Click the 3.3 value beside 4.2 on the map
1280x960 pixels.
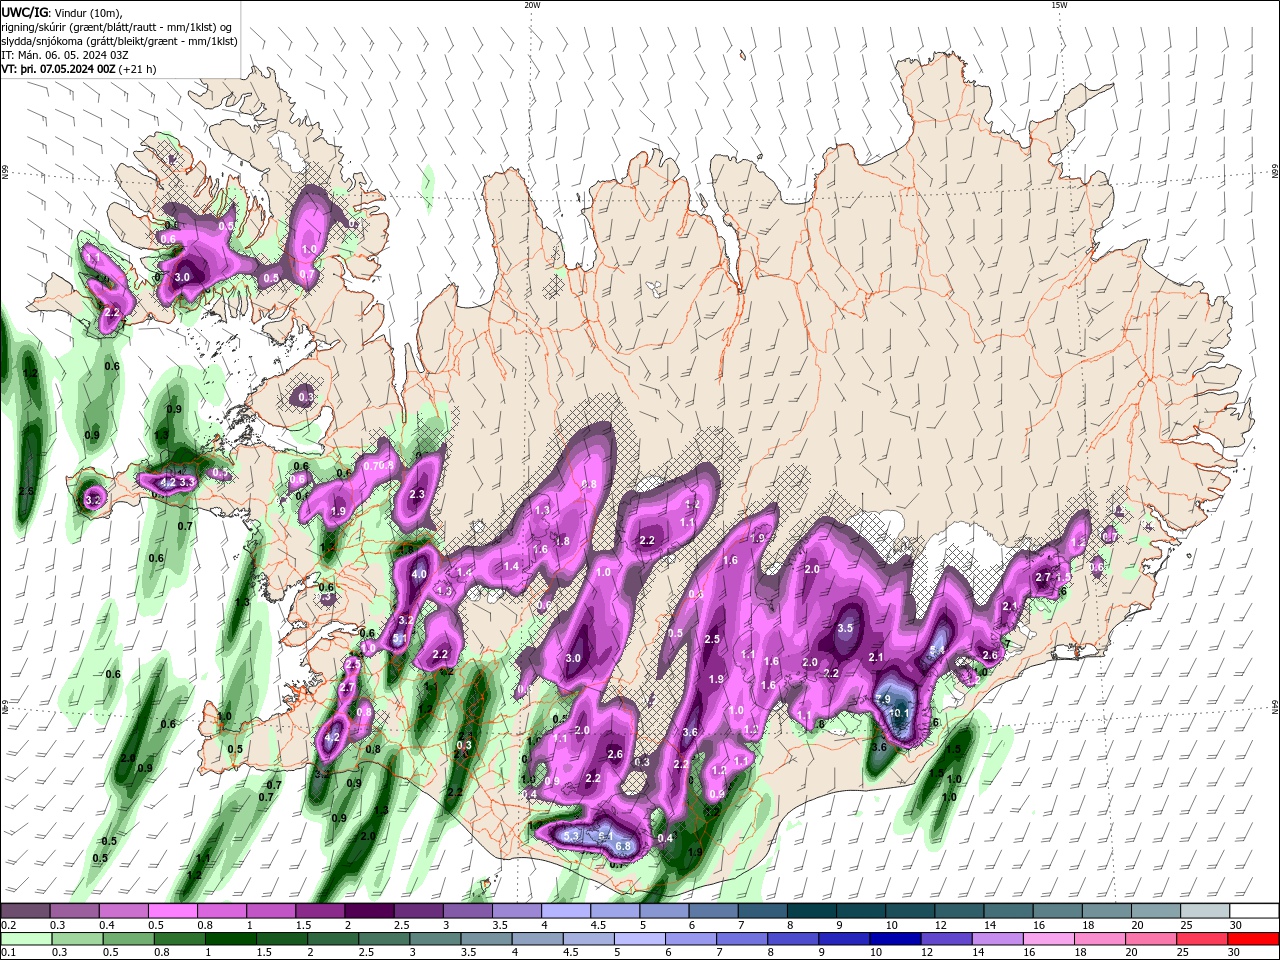pyautogui.click(x=186, y=482)
